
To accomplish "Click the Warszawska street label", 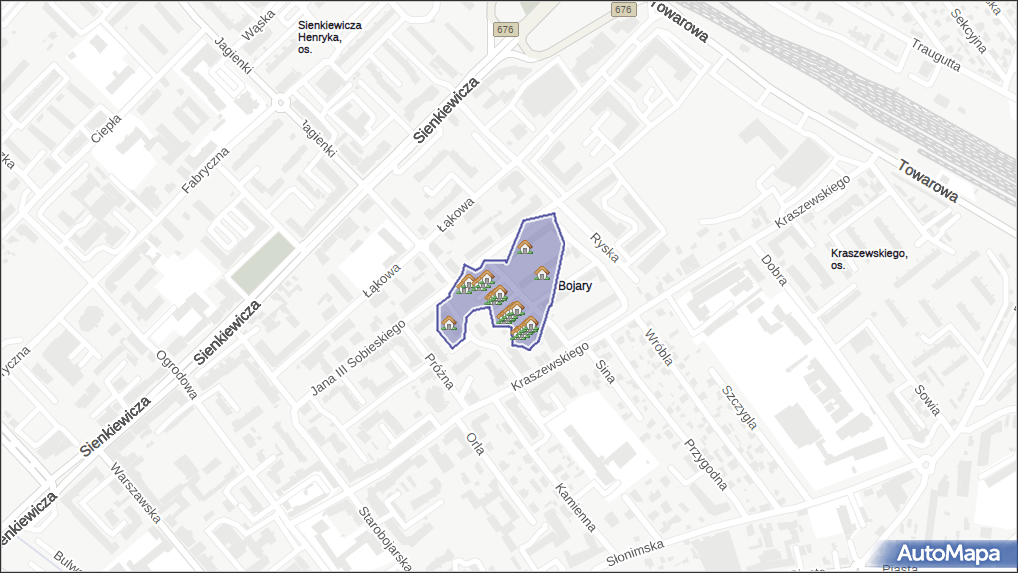I will click(135, 493).
